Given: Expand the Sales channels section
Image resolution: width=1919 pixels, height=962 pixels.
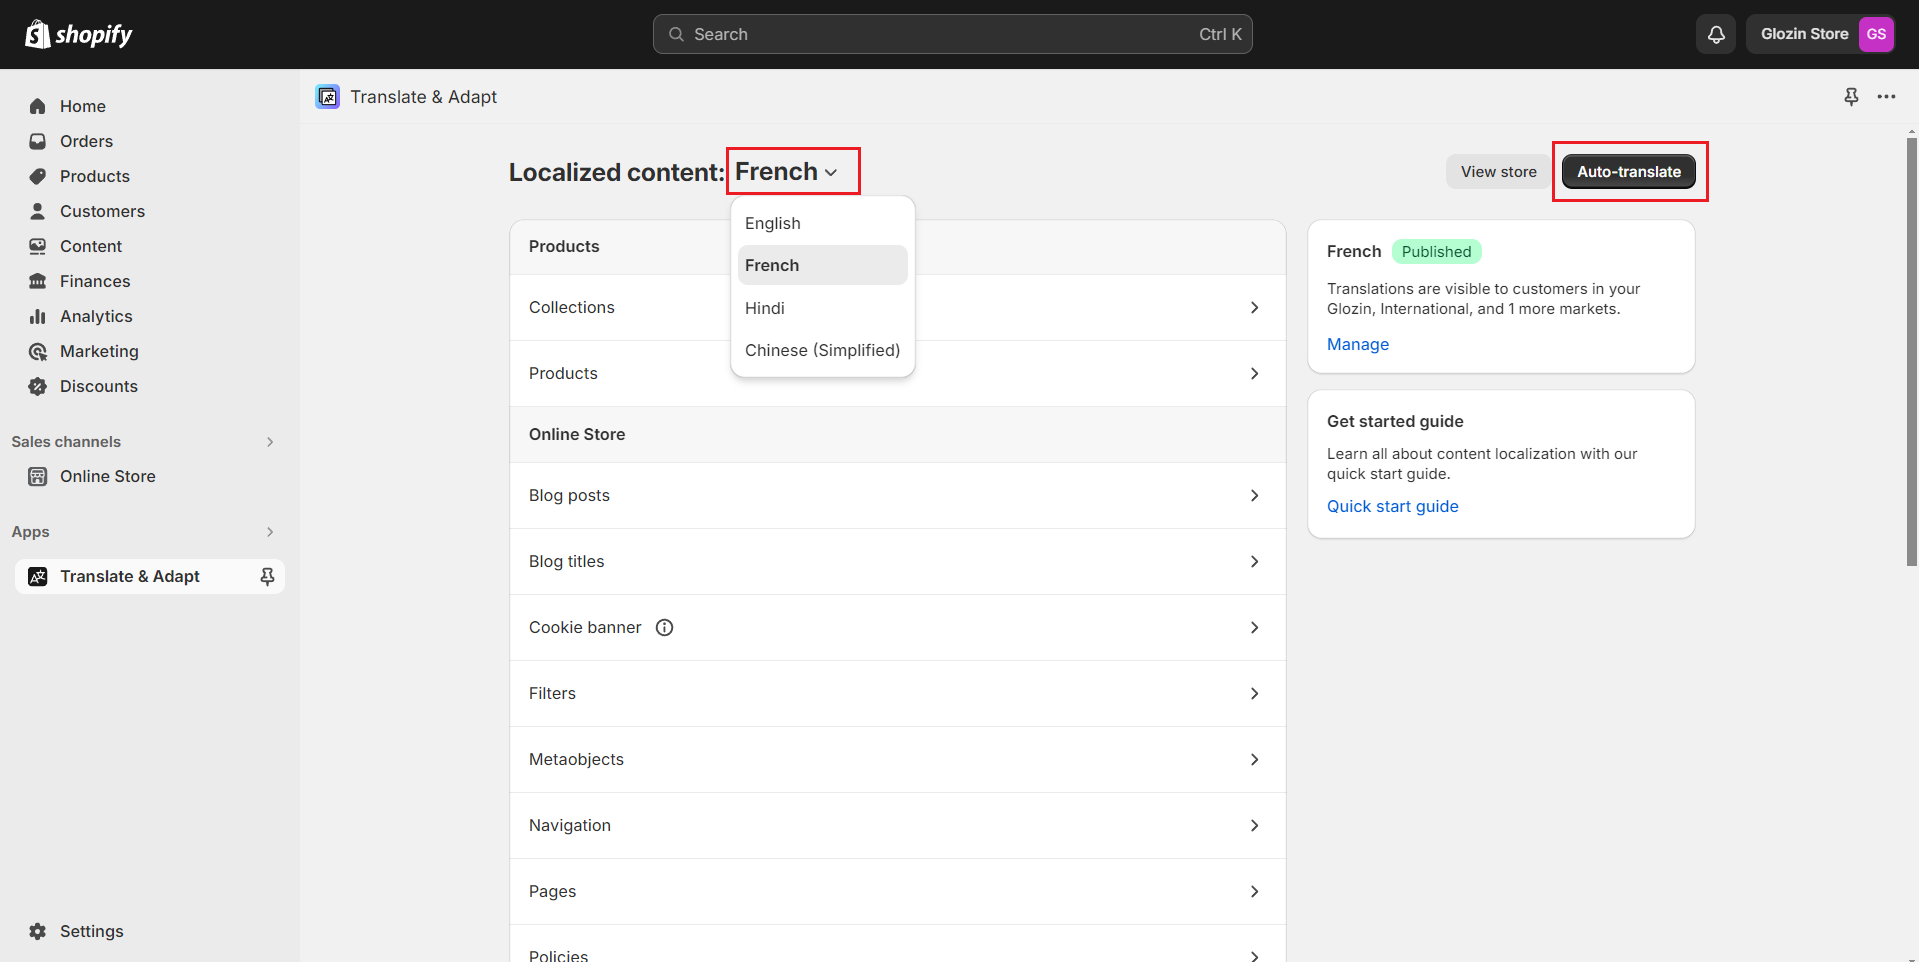Looking at the screenshot, I should (270, 442).
